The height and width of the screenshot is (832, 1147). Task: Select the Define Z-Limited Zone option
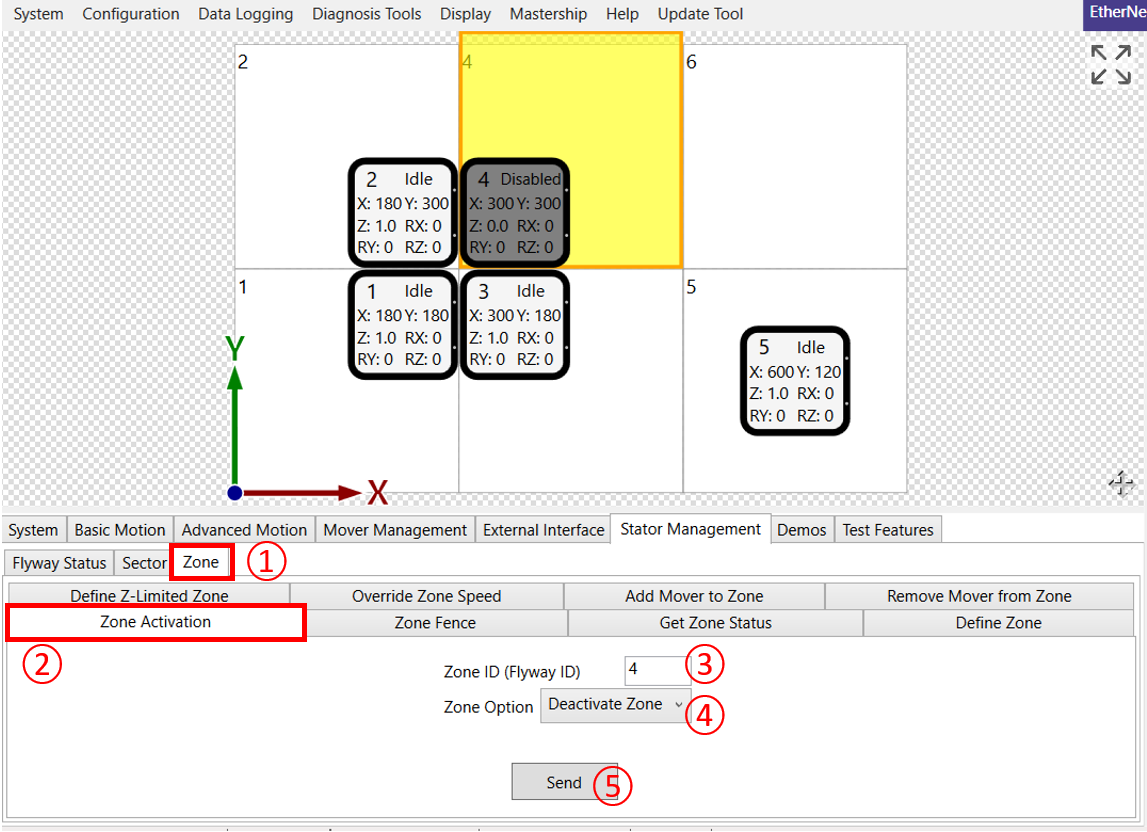(149, 596)
